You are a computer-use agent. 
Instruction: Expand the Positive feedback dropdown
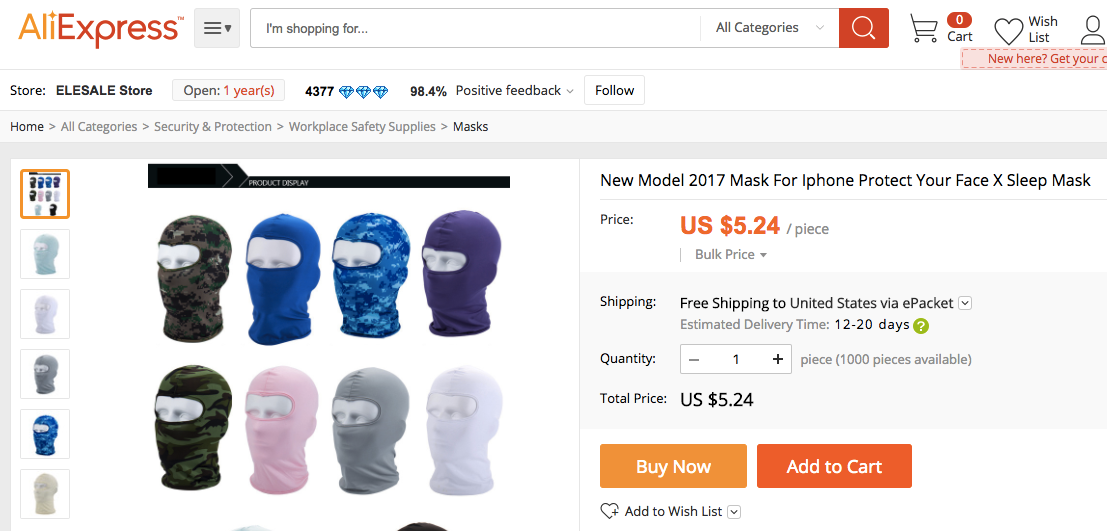click(x=514, y=90)
